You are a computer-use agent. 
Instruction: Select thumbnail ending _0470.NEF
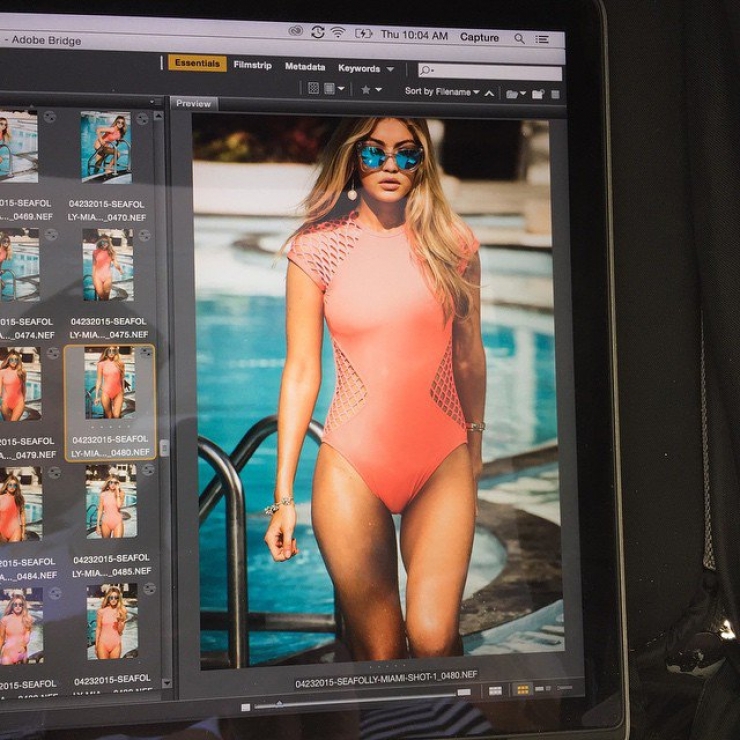(x=106, y=147)
